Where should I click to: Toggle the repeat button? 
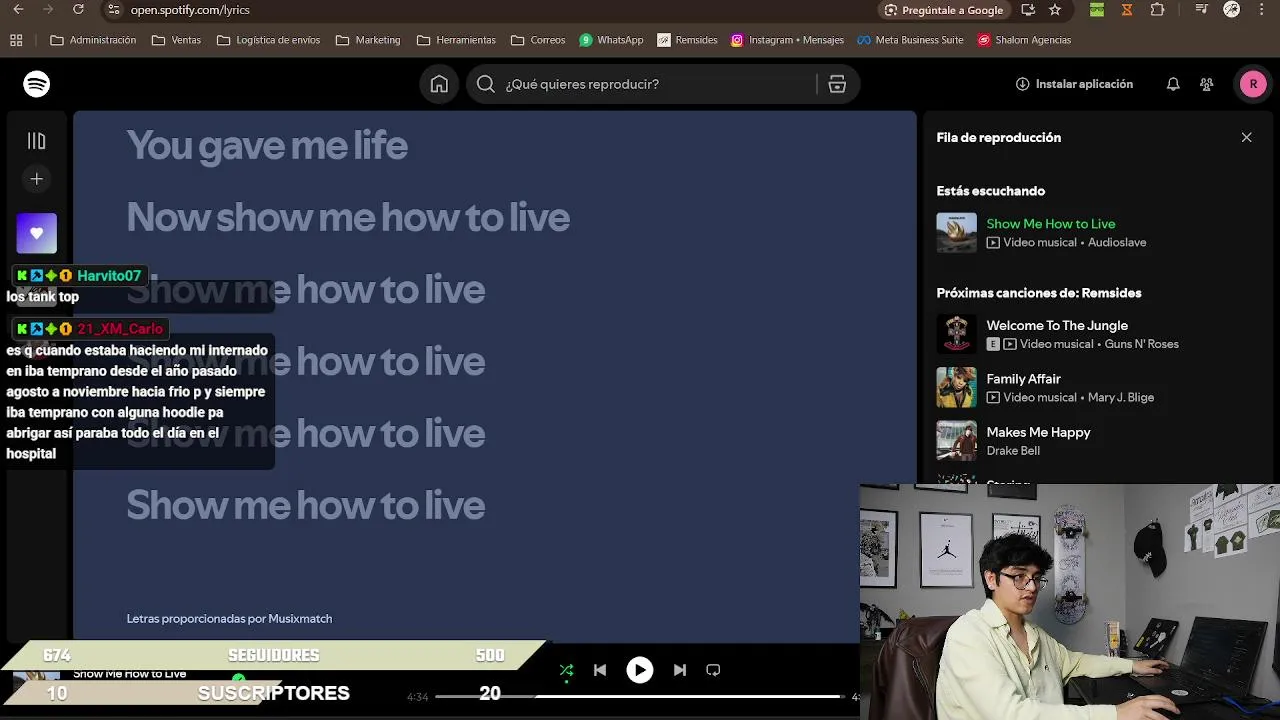tap(713, 670)
